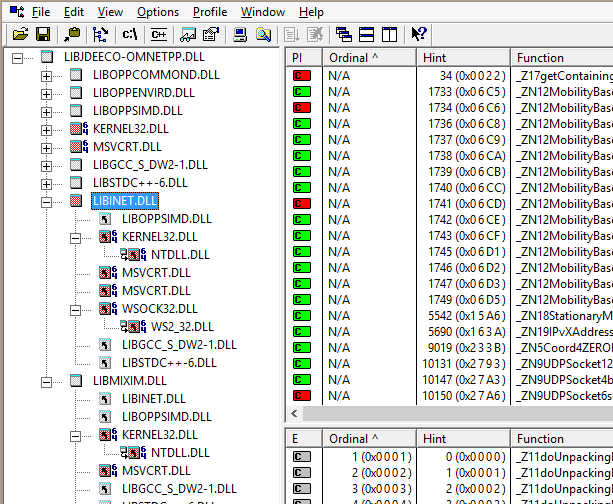
Task: Select the _ZN5Coord4ZERO function row
Action: (x=564, y=348)
